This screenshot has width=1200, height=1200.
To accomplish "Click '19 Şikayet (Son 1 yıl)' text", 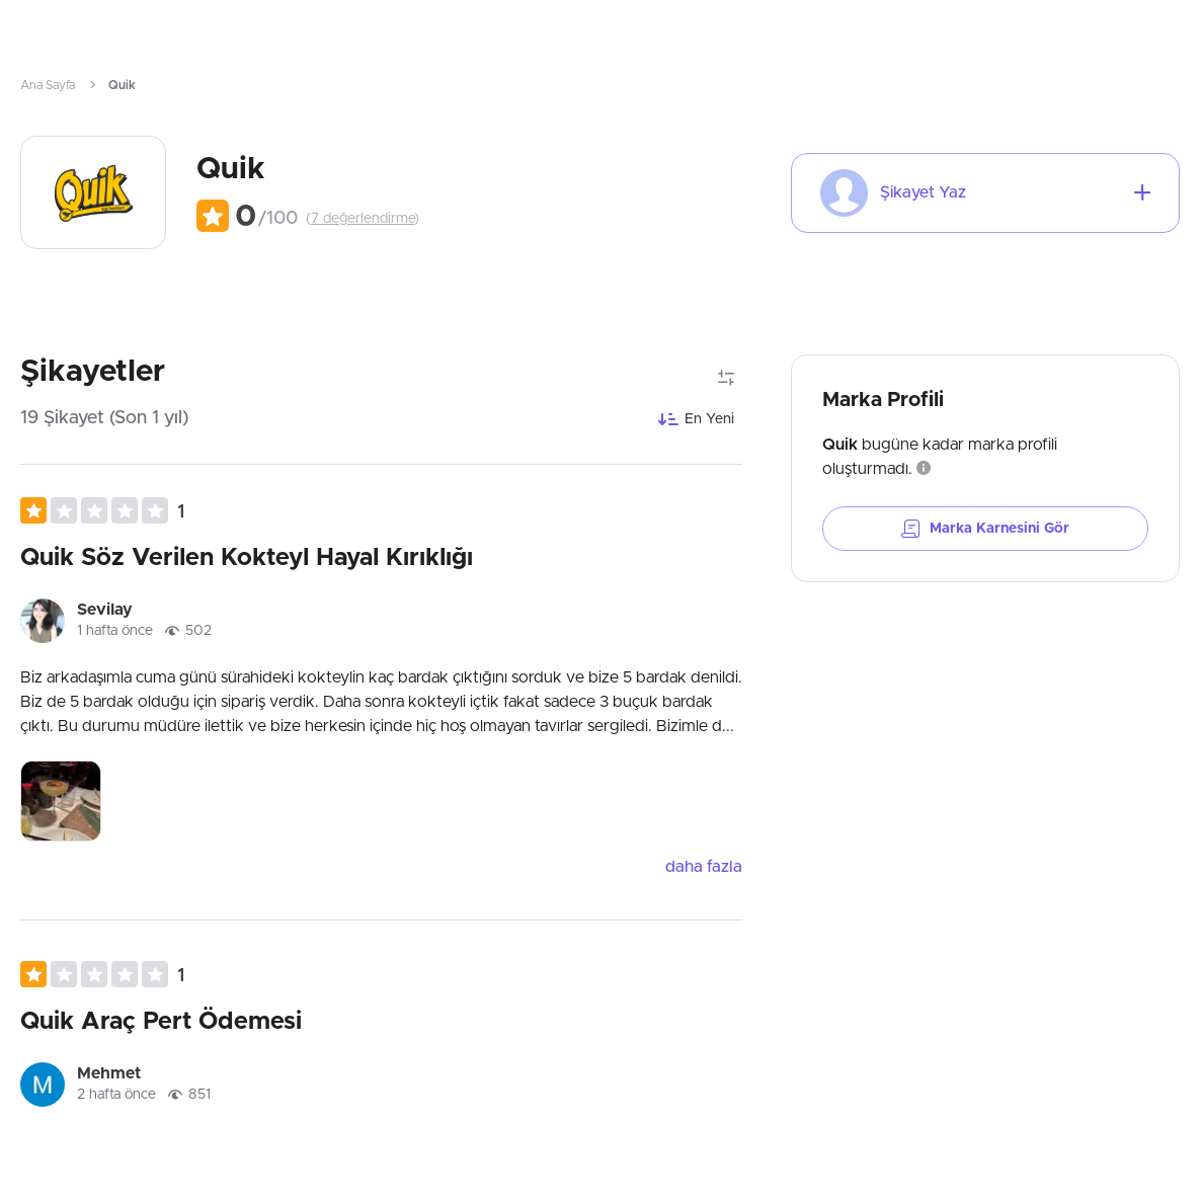I will pyautogui.click(x=104, y=418).
